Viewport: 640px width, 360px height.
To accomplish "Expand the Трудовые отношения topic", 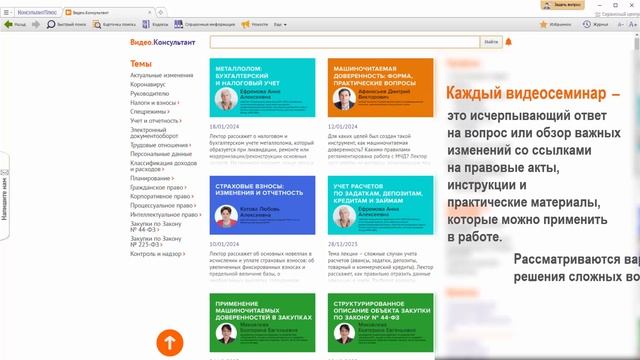I will pos(160,145).
